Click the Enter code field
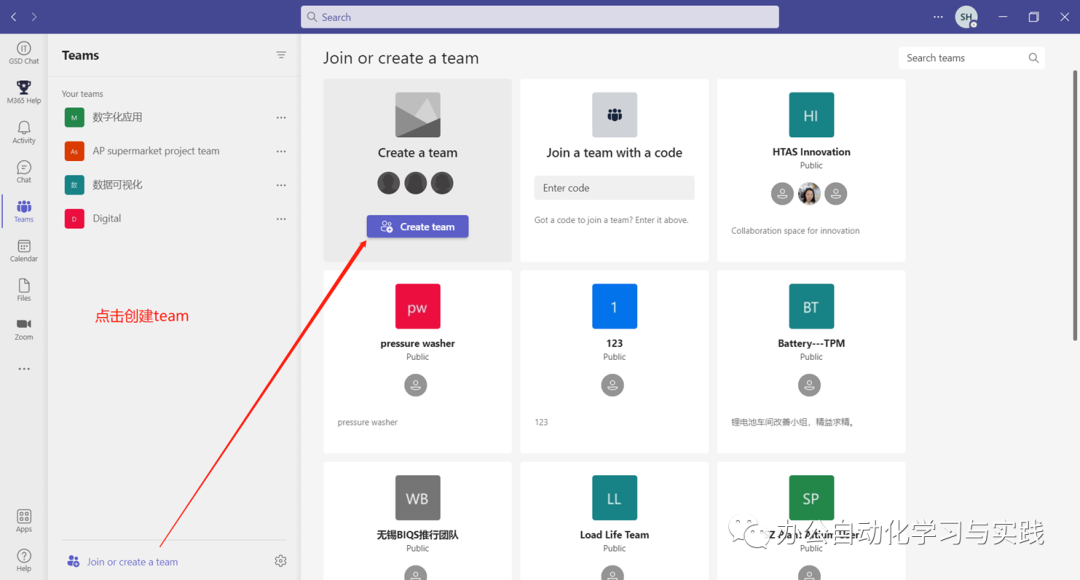This screenshot has height=580, width=1080. (614, 188)
